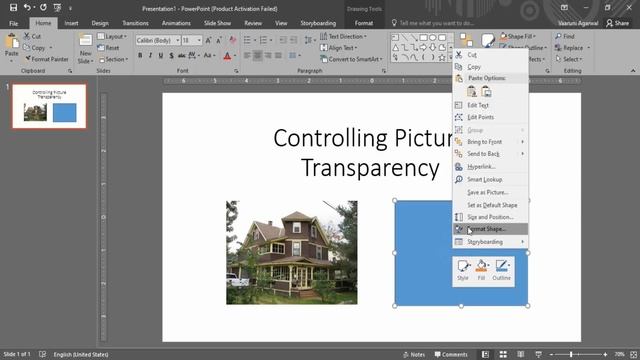Open Align Text dropdown
This screenshot has width=640, height=360.
tap(339, 48)
